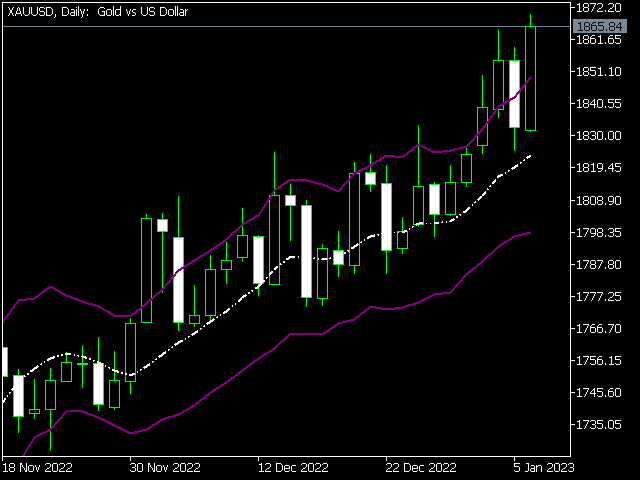Click the 22 Dec 2022 date label
The width and height of the screenshot is (640, 480).
421,467
